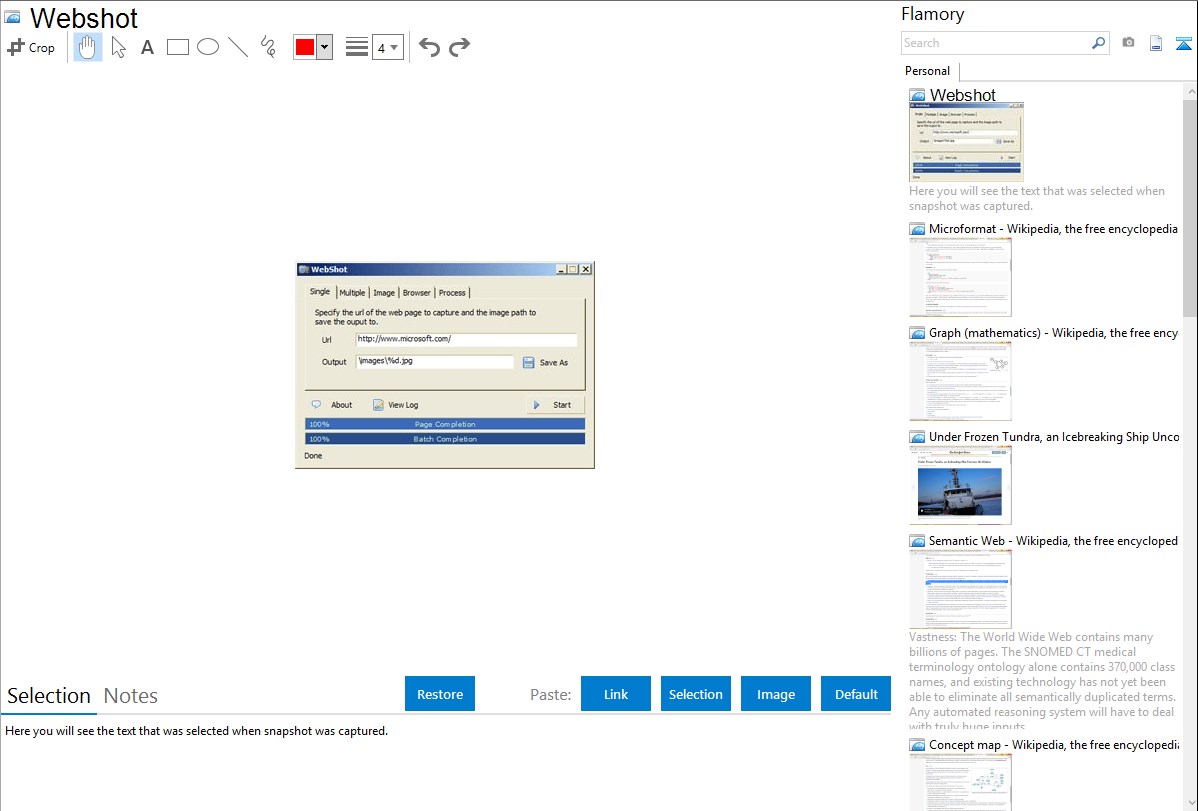The height and width of the screenshot is (811, 1198).
Task: Click the Semantic Web page thumbnail
Action: pyautogui.click(x=960, y=589)
